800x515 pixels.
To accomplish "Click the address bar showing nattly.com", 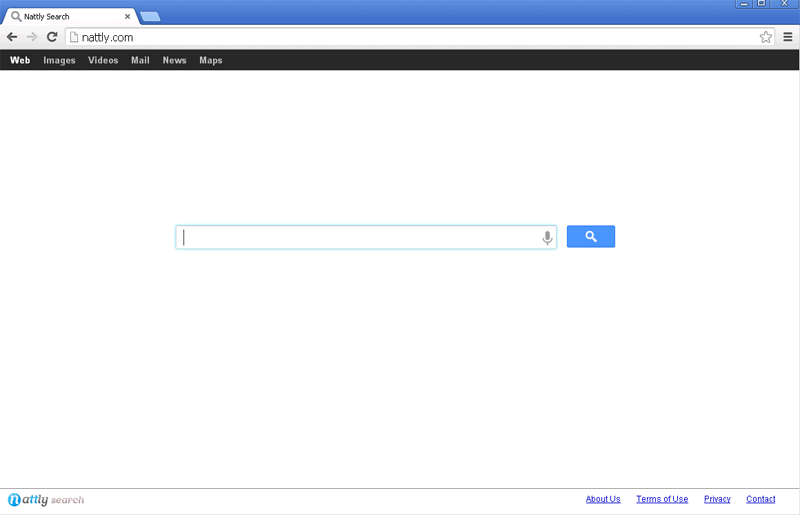I will [400, 37].
